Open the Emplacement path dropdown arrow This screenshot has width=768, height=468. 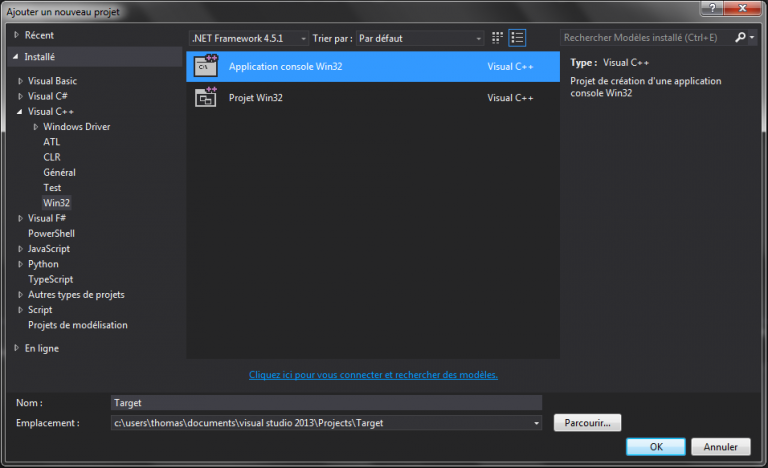click(x=536, y=423)
